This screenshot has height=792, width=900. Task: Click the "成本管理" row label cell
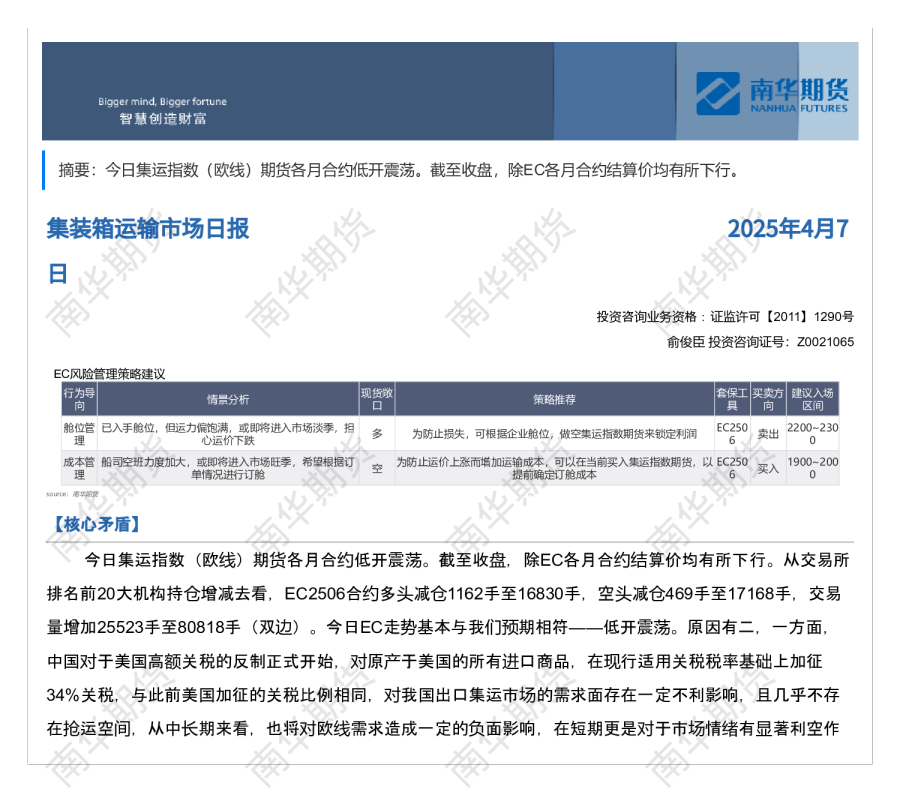pos(79,468)
